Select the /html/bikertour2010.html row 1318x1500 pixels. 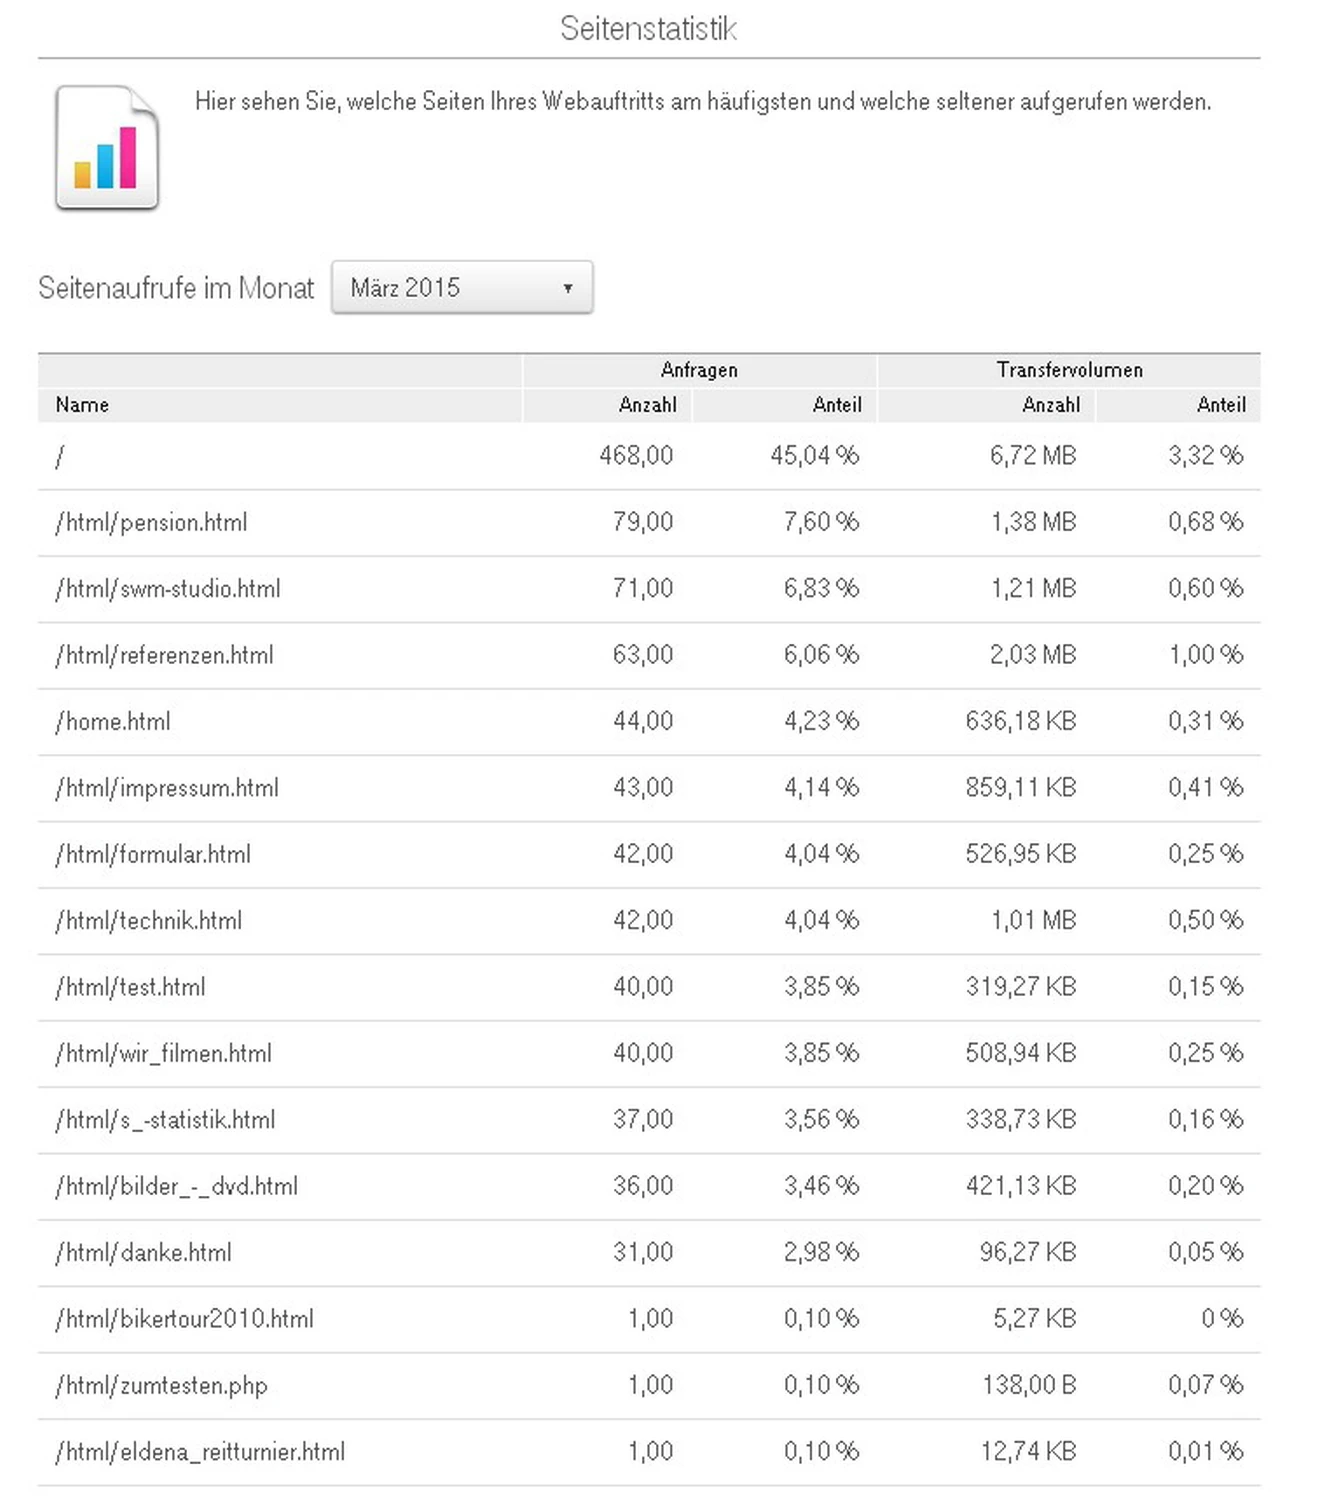(x=184, y=1318)
